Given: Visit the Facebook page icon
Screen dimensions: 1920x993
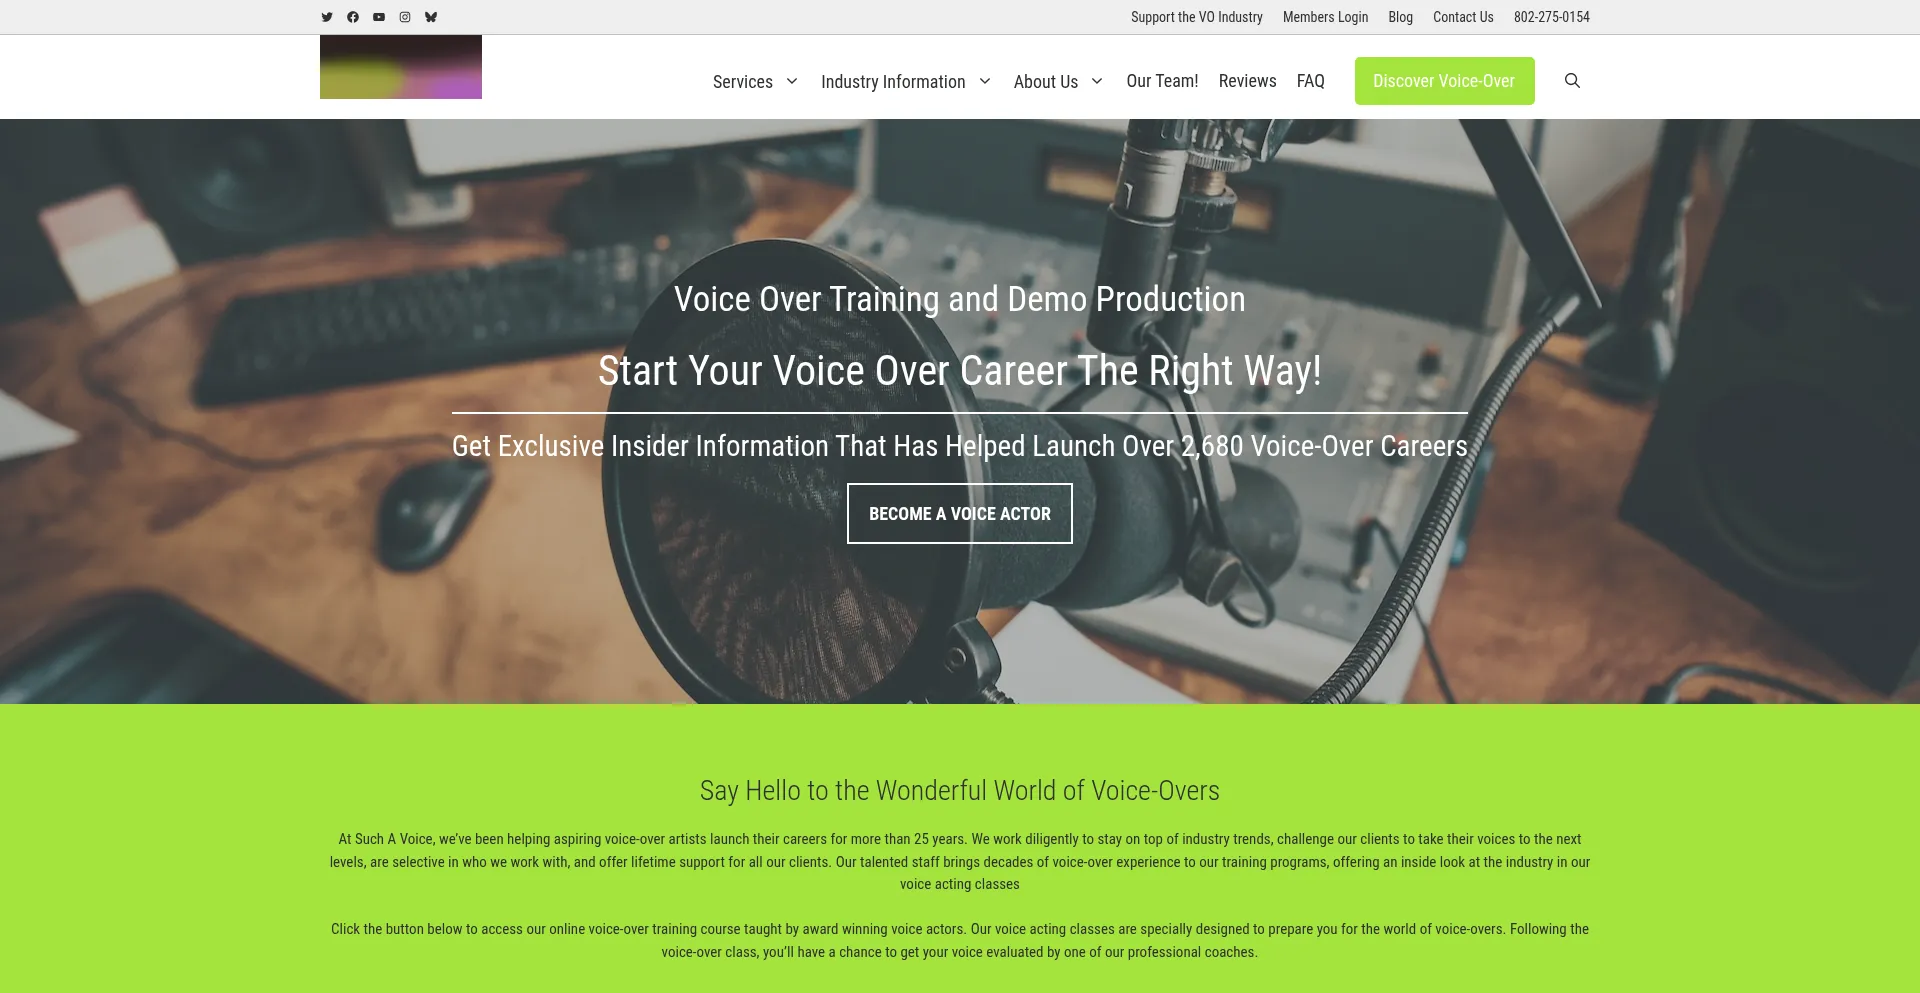Looking at the screenshot, I should tap(353, 17).
